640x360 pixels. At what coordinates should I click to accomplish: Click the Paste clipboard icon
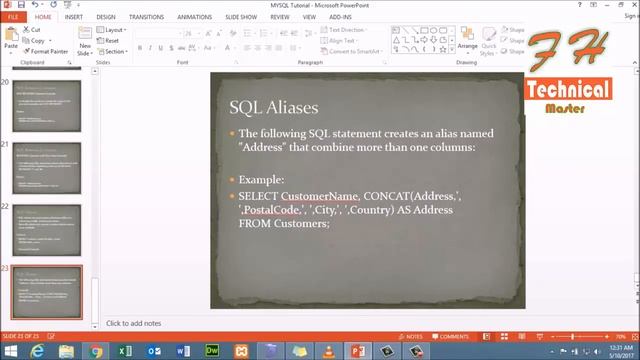[11, 34]
